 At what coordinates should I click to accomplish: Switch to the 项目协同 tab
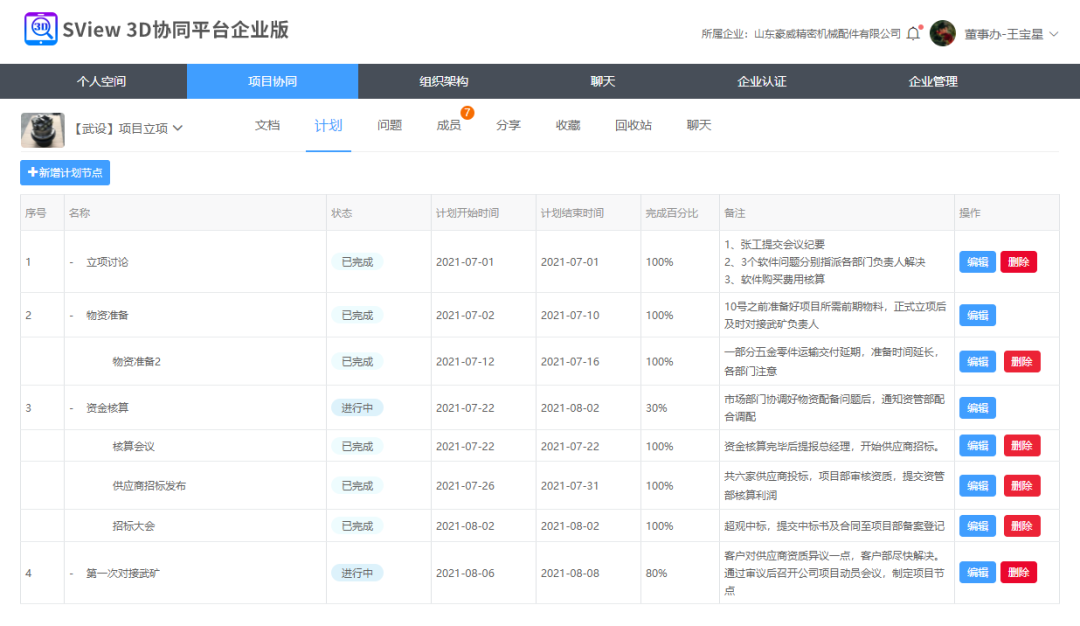click(x=271, y=81)
